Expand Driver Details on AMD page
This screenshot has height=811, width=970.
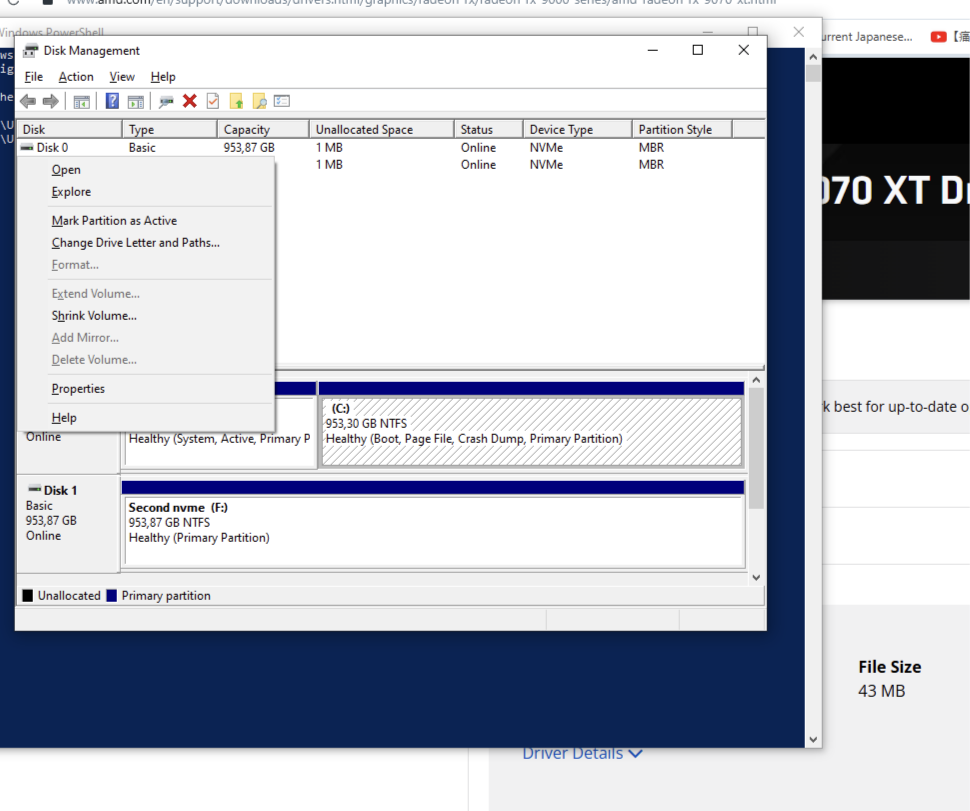click(582, 753)
